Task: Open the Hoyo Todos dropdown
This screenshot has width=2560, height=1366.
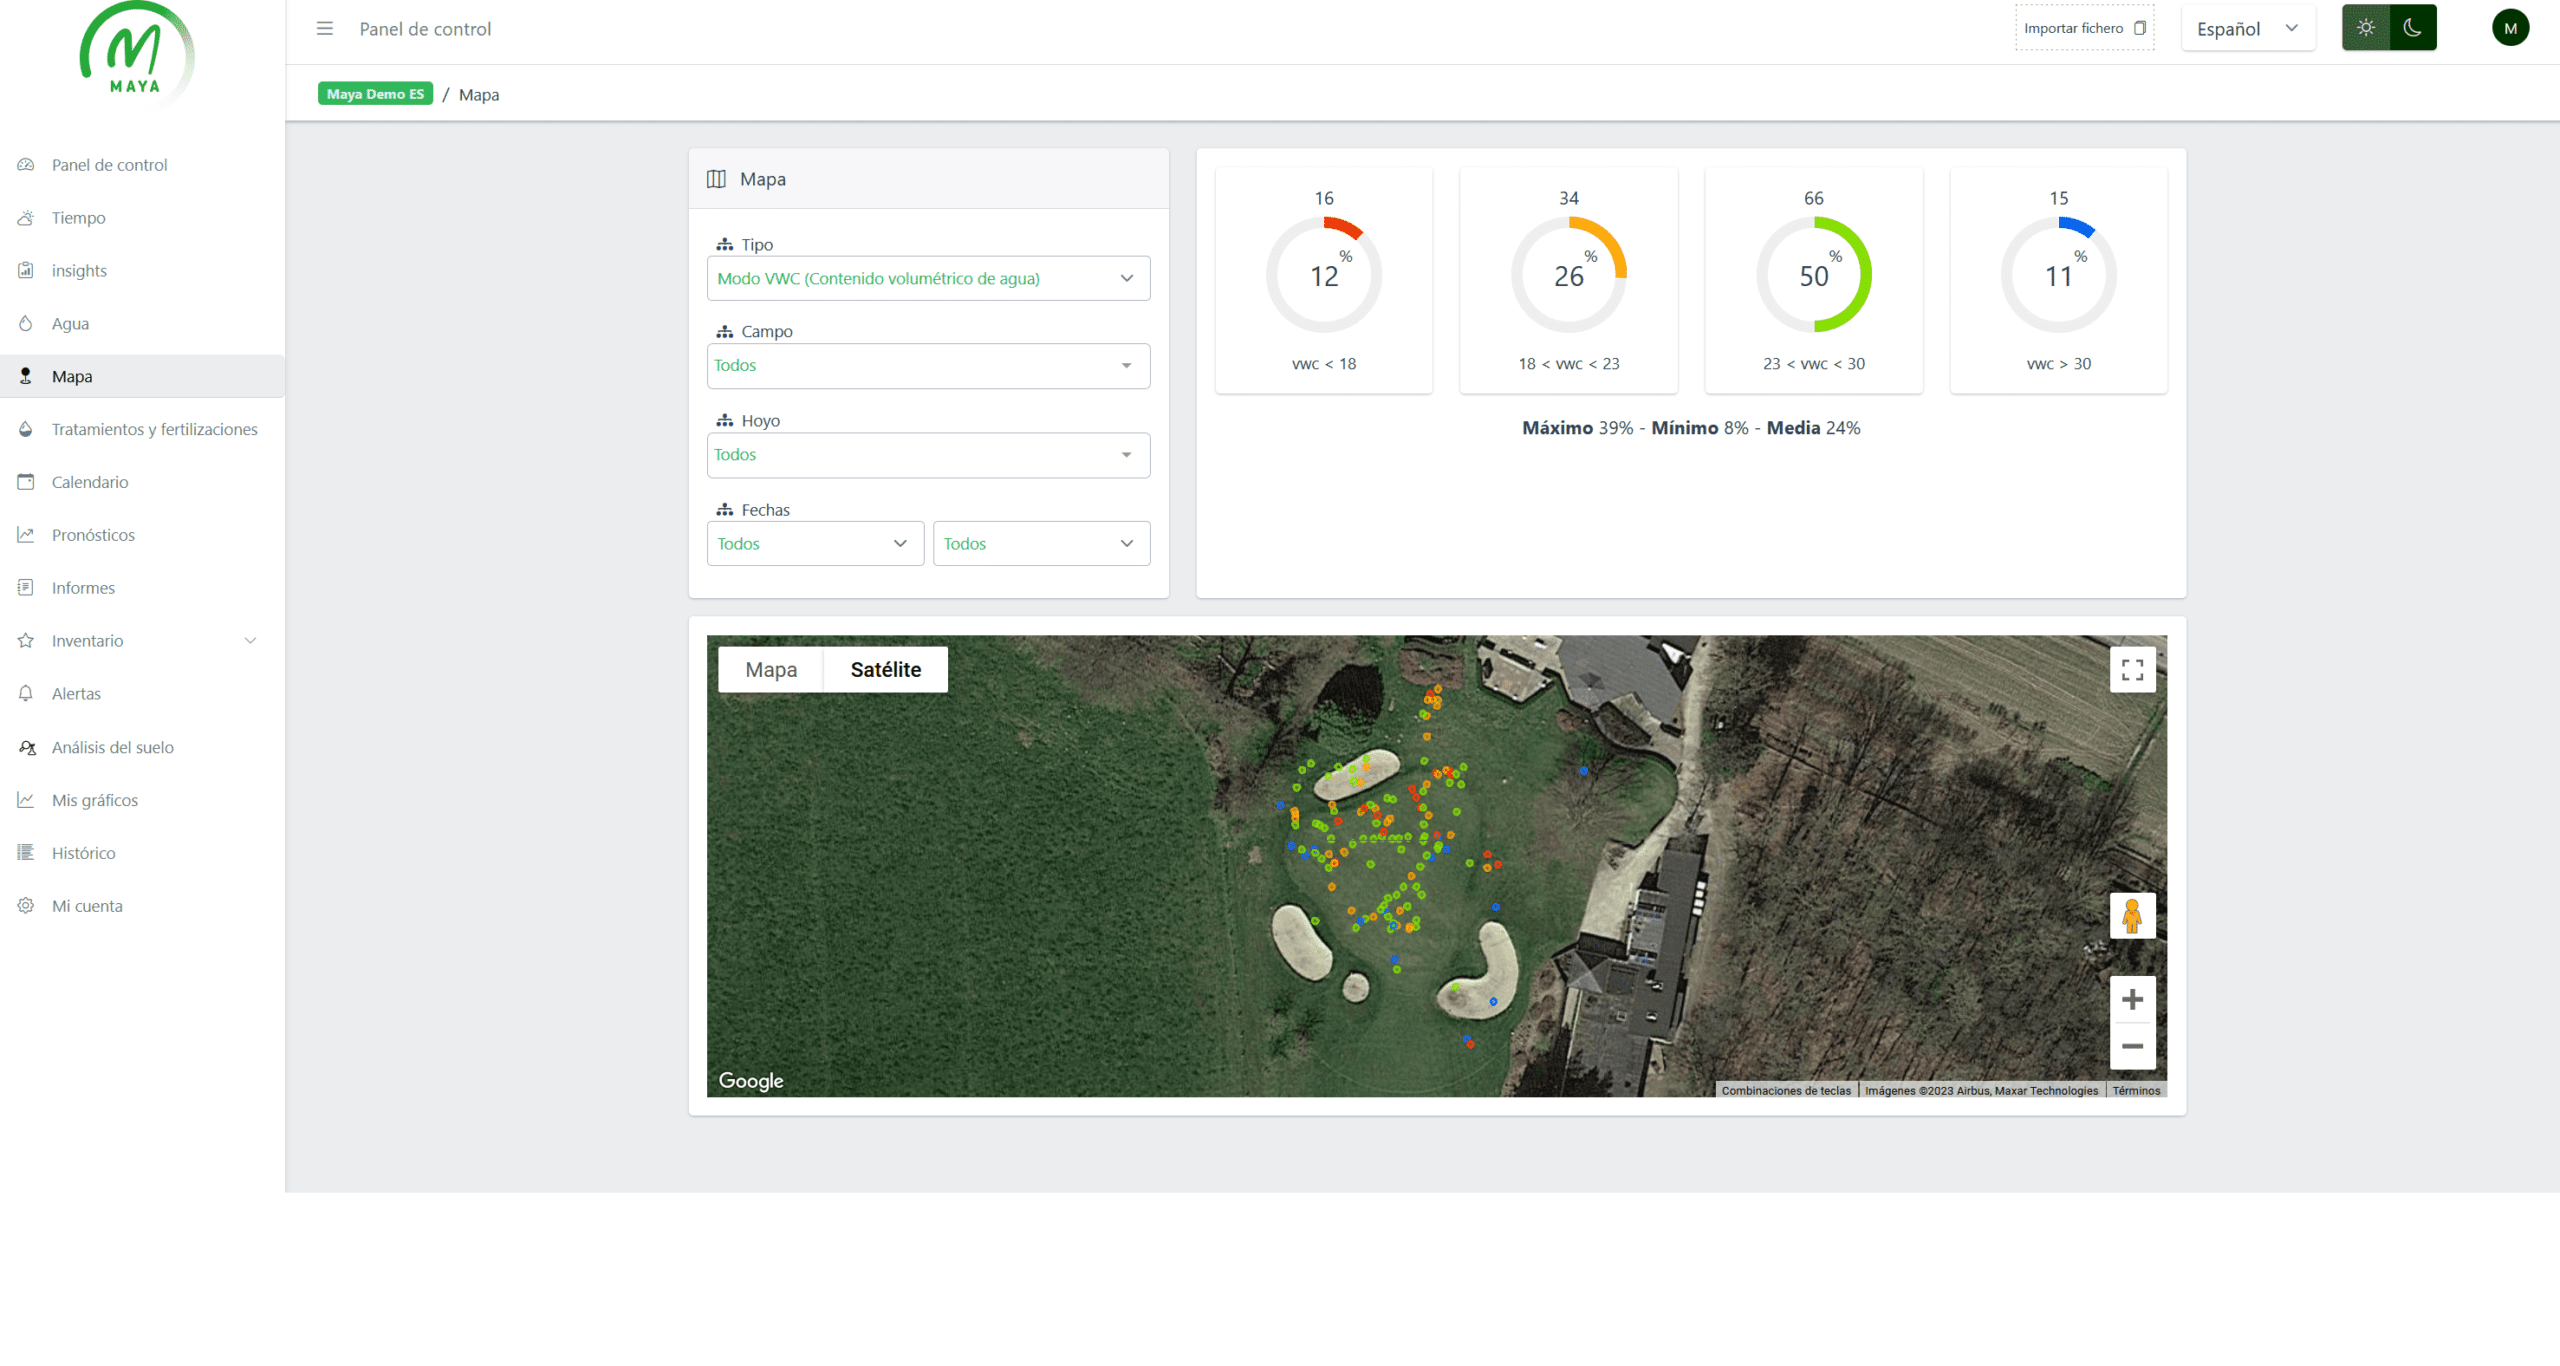Action: tap(928, 455)
